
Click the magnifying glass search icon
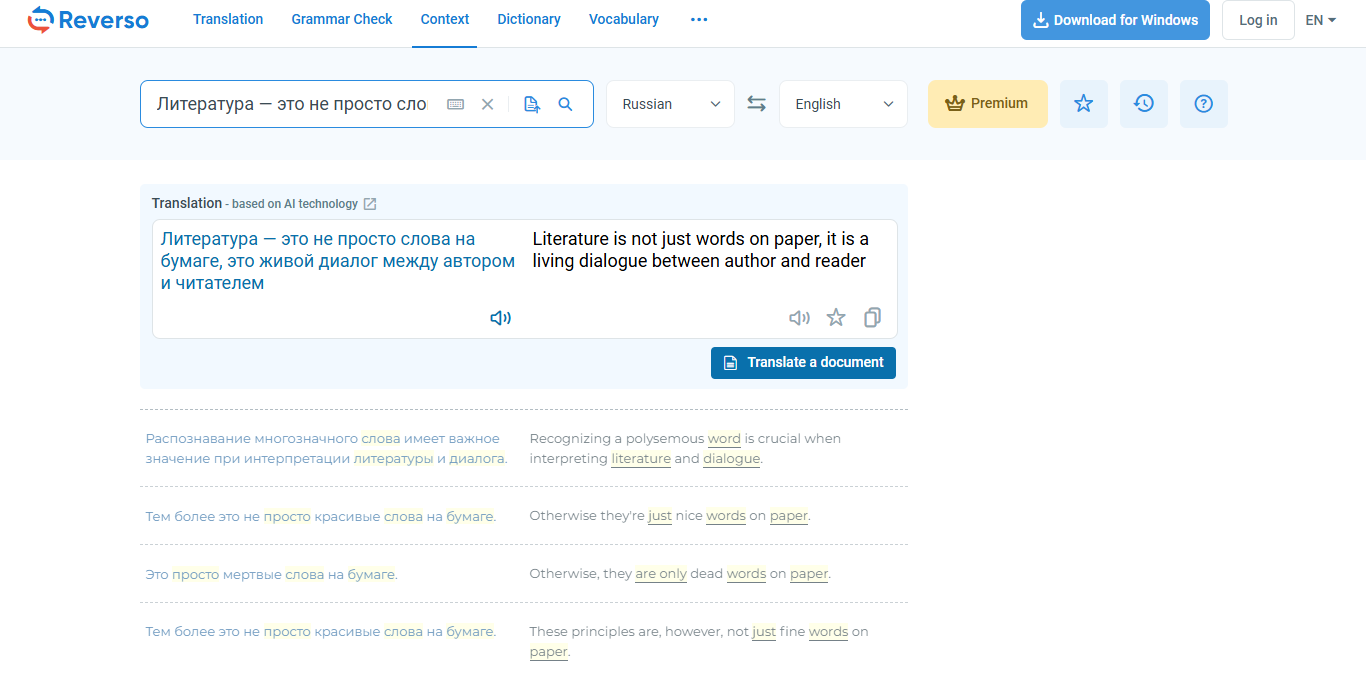(566, 104)
